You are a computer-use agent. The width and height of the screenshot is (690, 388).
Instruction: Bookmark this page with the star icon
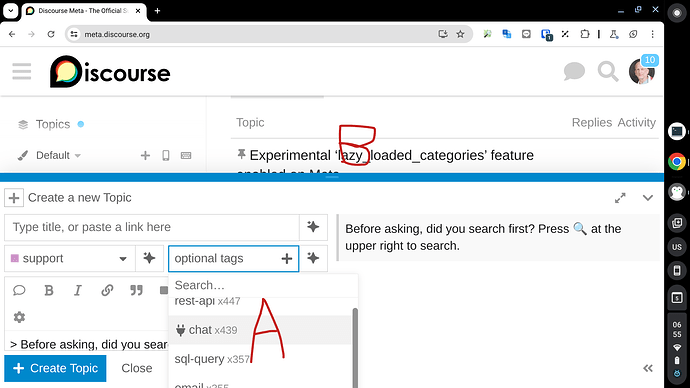tap(460, 34)
